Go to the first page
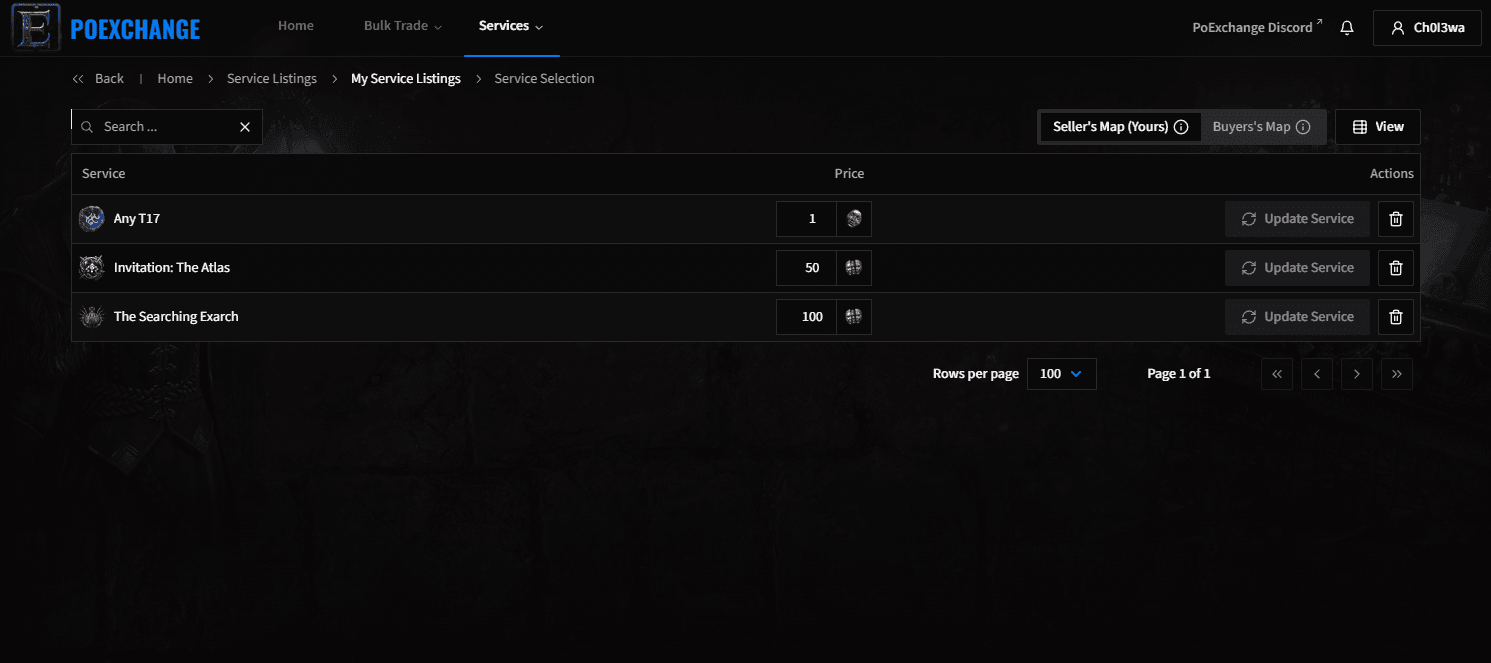 coord(1277,374)
